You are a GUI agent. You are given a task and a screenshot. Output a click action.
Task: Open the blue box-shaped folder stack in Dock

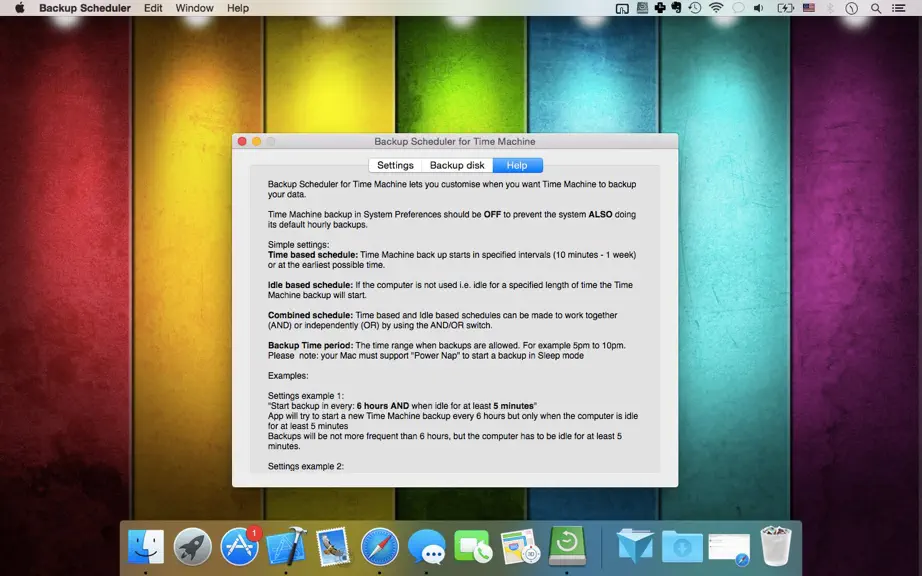pos(635,546)
